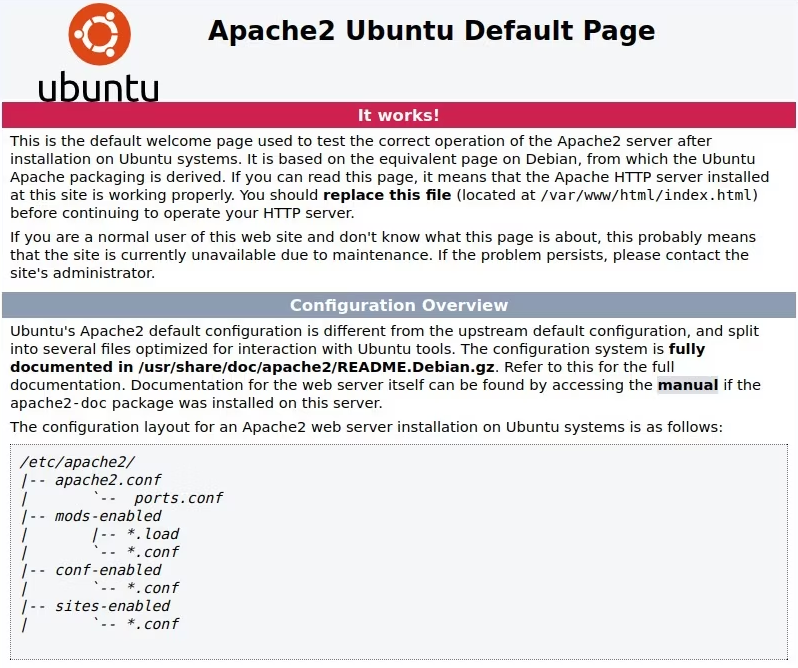This screenshot has width=798, height=668.
Task: Click the mods-enabled tree entry
Action: 108,516
